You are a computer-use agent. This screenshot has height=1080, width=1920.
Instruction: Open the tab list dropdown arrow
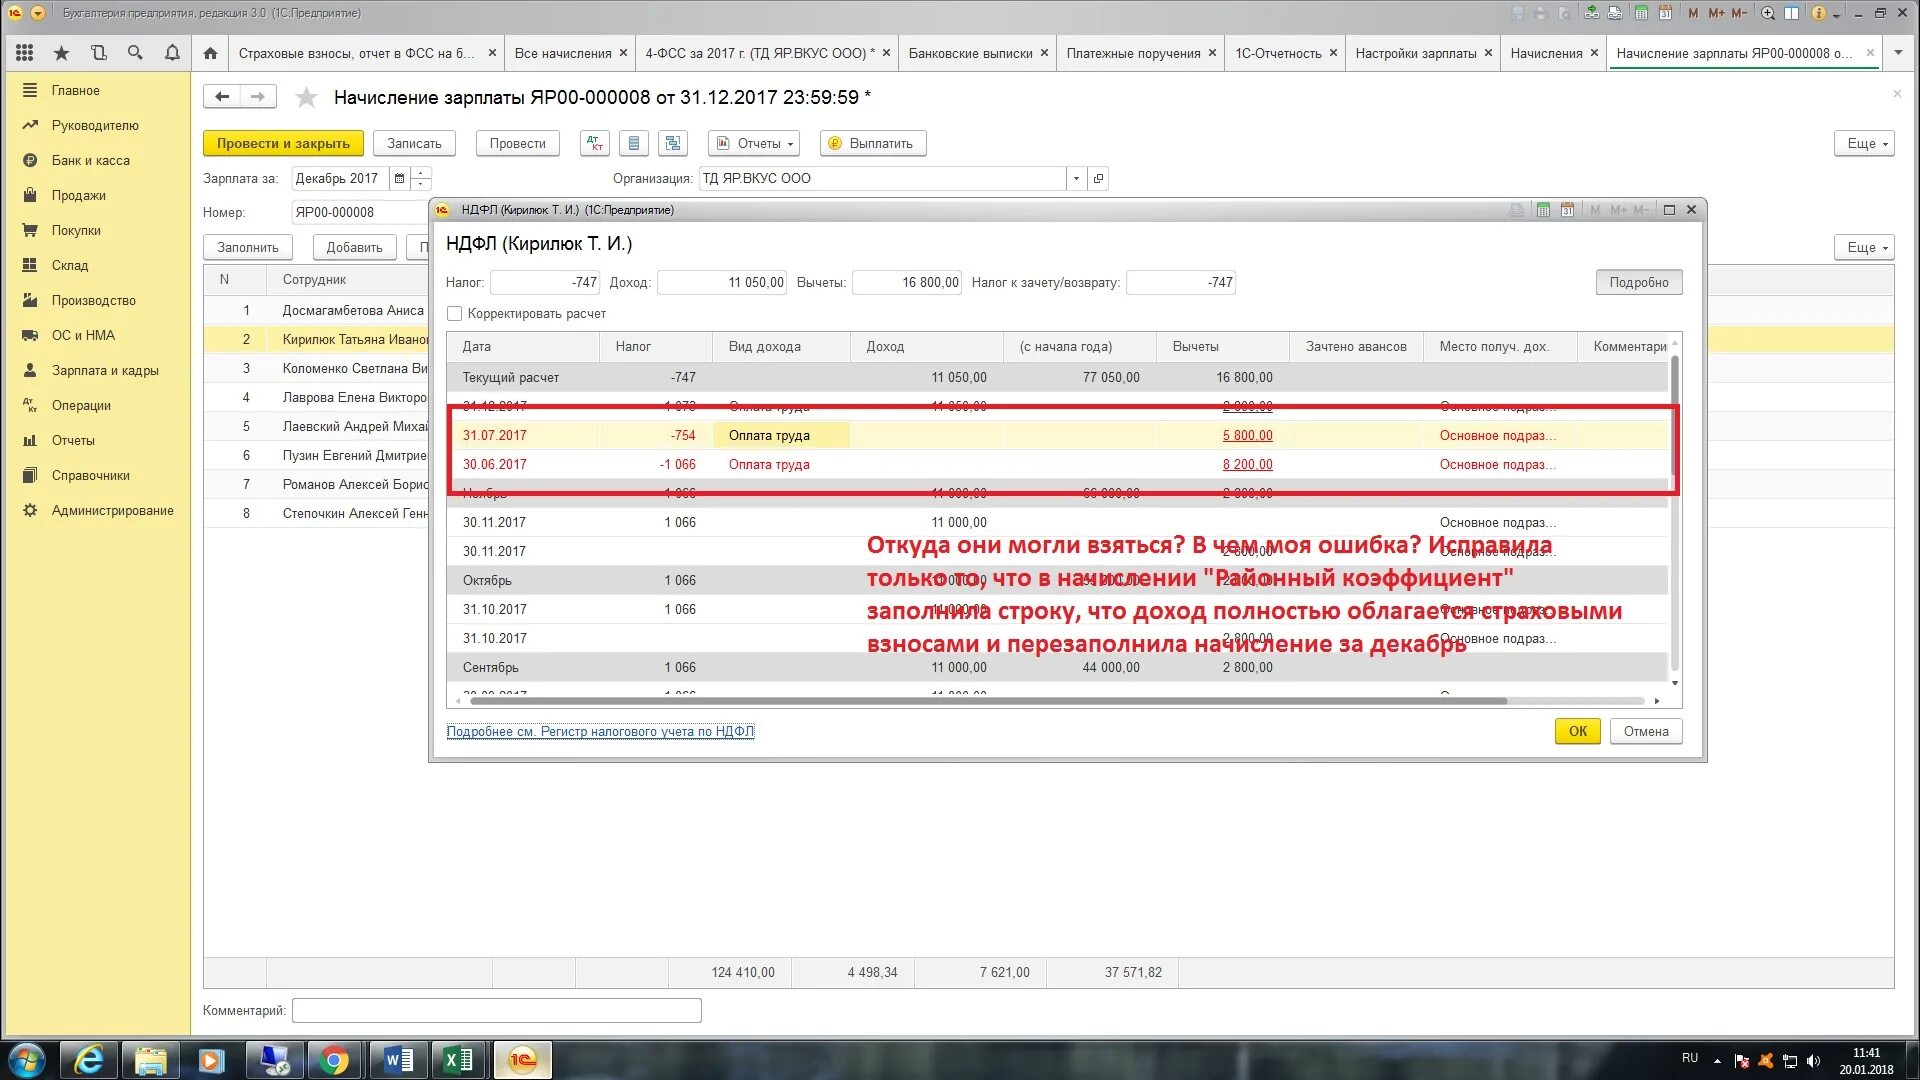click(1898, 53)
